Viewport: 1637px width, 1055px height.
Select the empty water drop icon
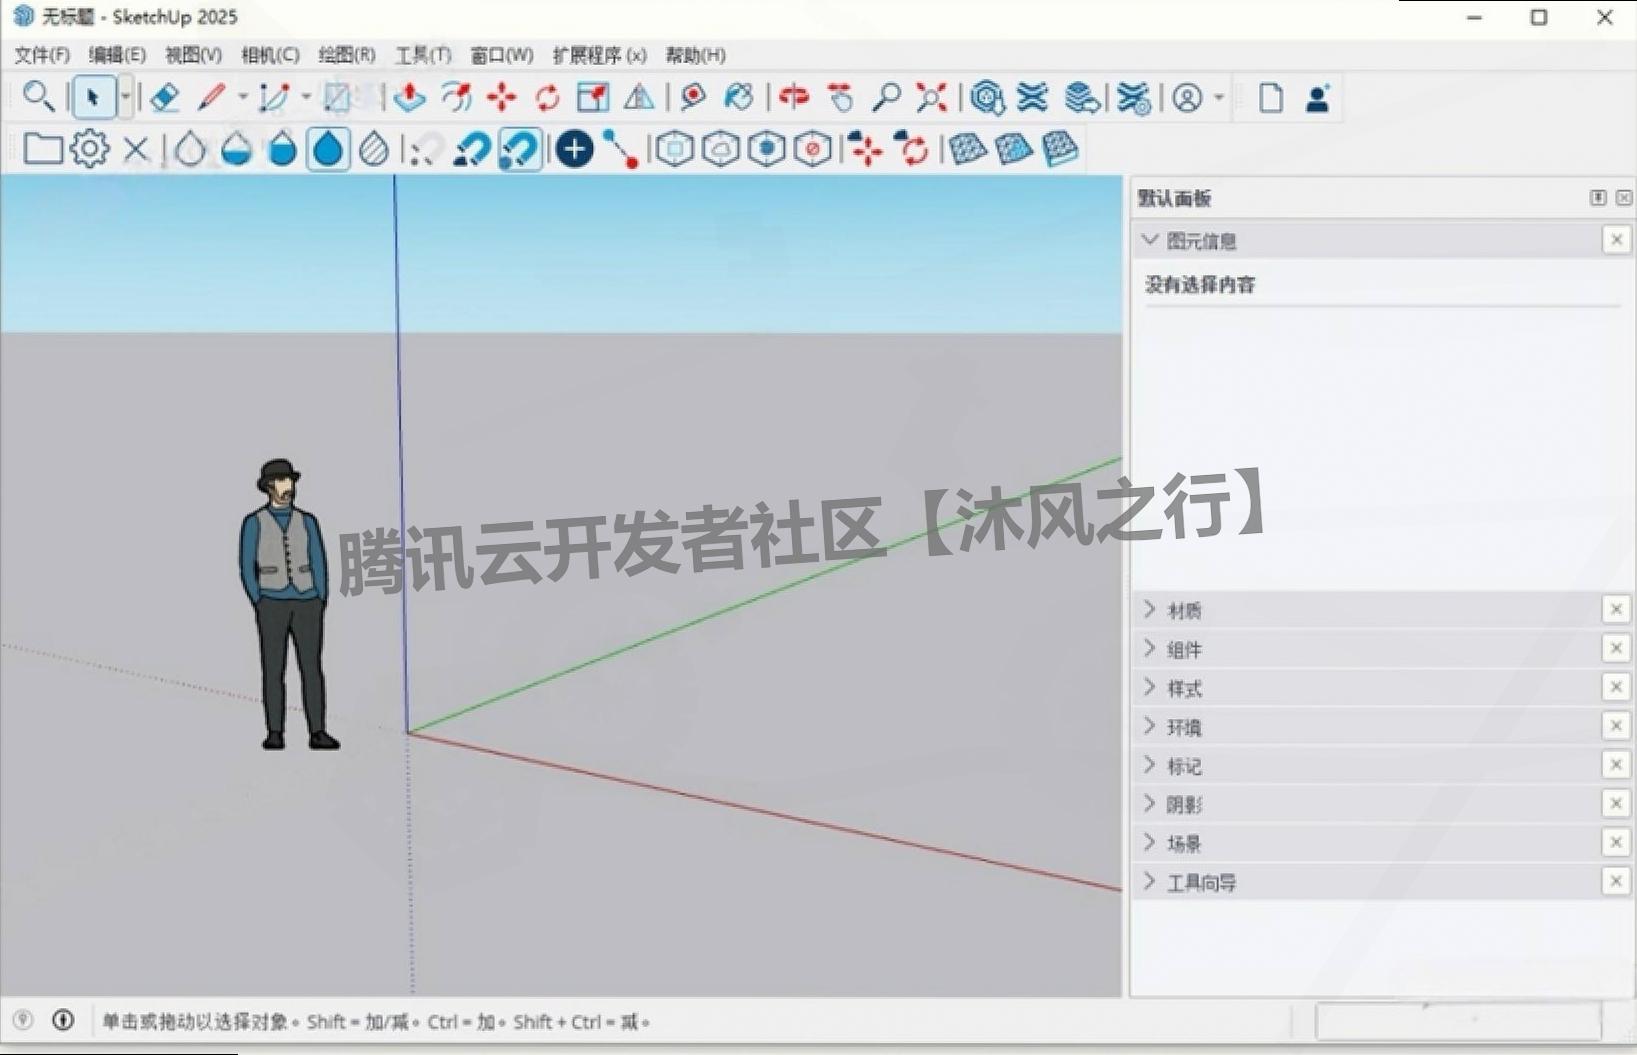(190, 150)
